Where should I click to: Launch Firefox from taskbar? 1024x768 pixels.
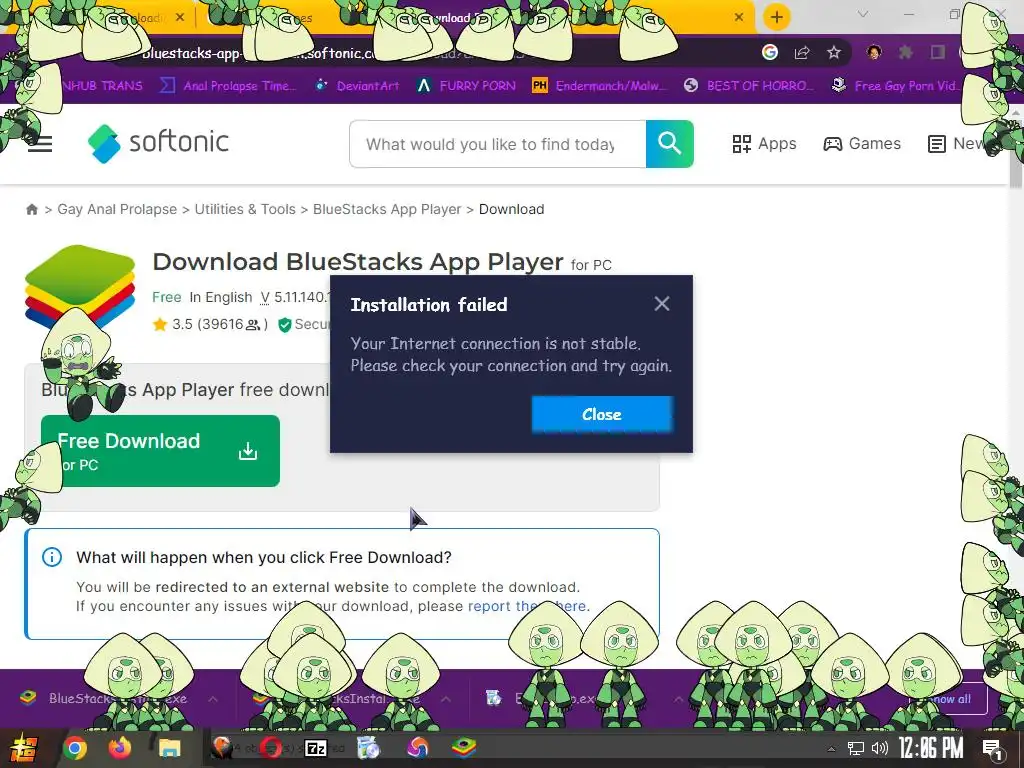tap(120, 748)
